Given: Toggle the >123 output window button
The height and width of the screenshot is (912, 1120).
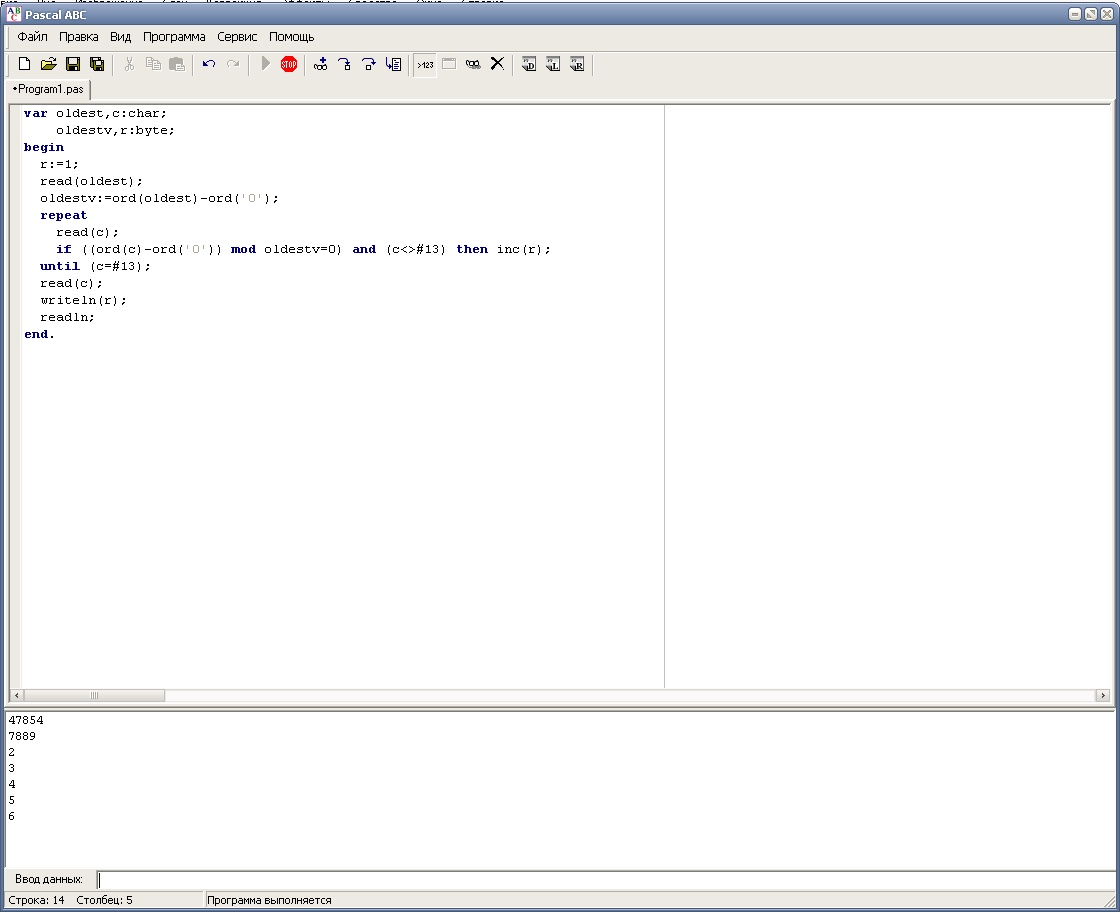Looking at the screenshot, I should 425,65.
